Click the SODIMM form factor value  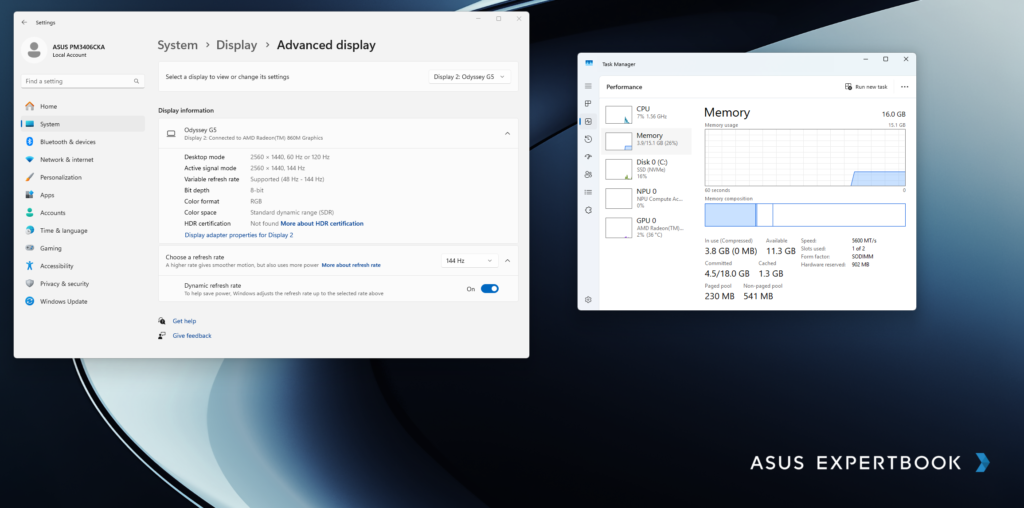[x=863, y=257]
